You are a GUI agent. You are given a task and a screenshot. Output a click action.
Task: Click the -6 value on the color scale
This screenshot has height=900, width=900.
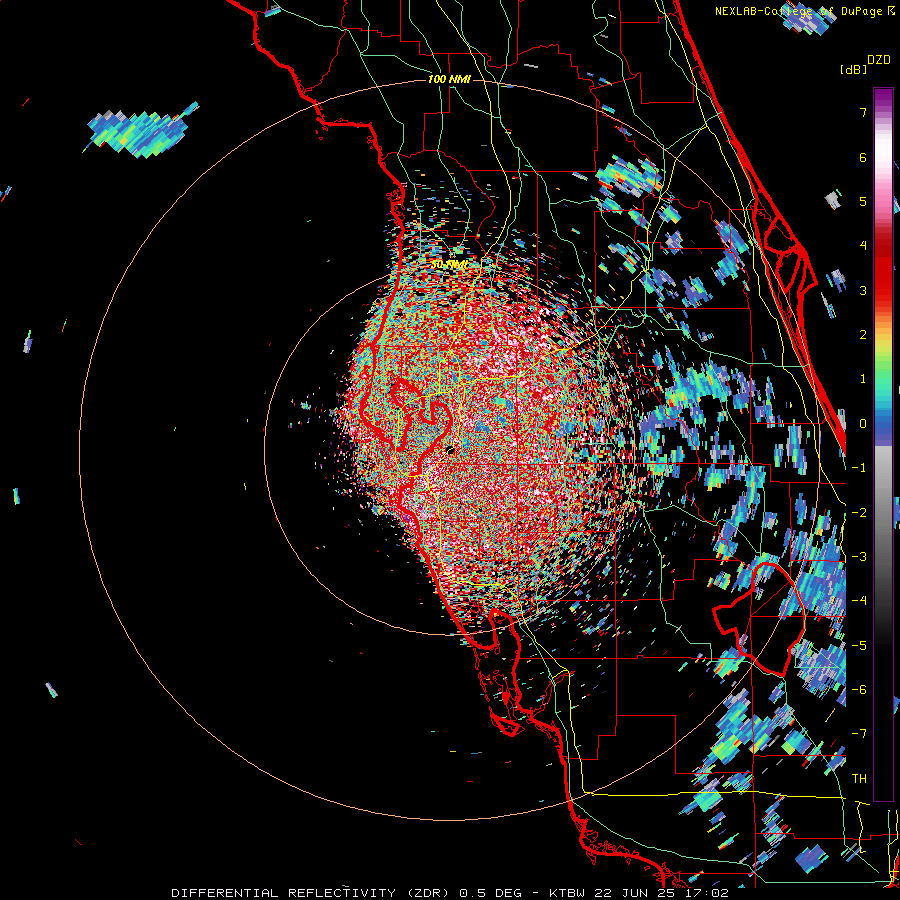(859, 690)
